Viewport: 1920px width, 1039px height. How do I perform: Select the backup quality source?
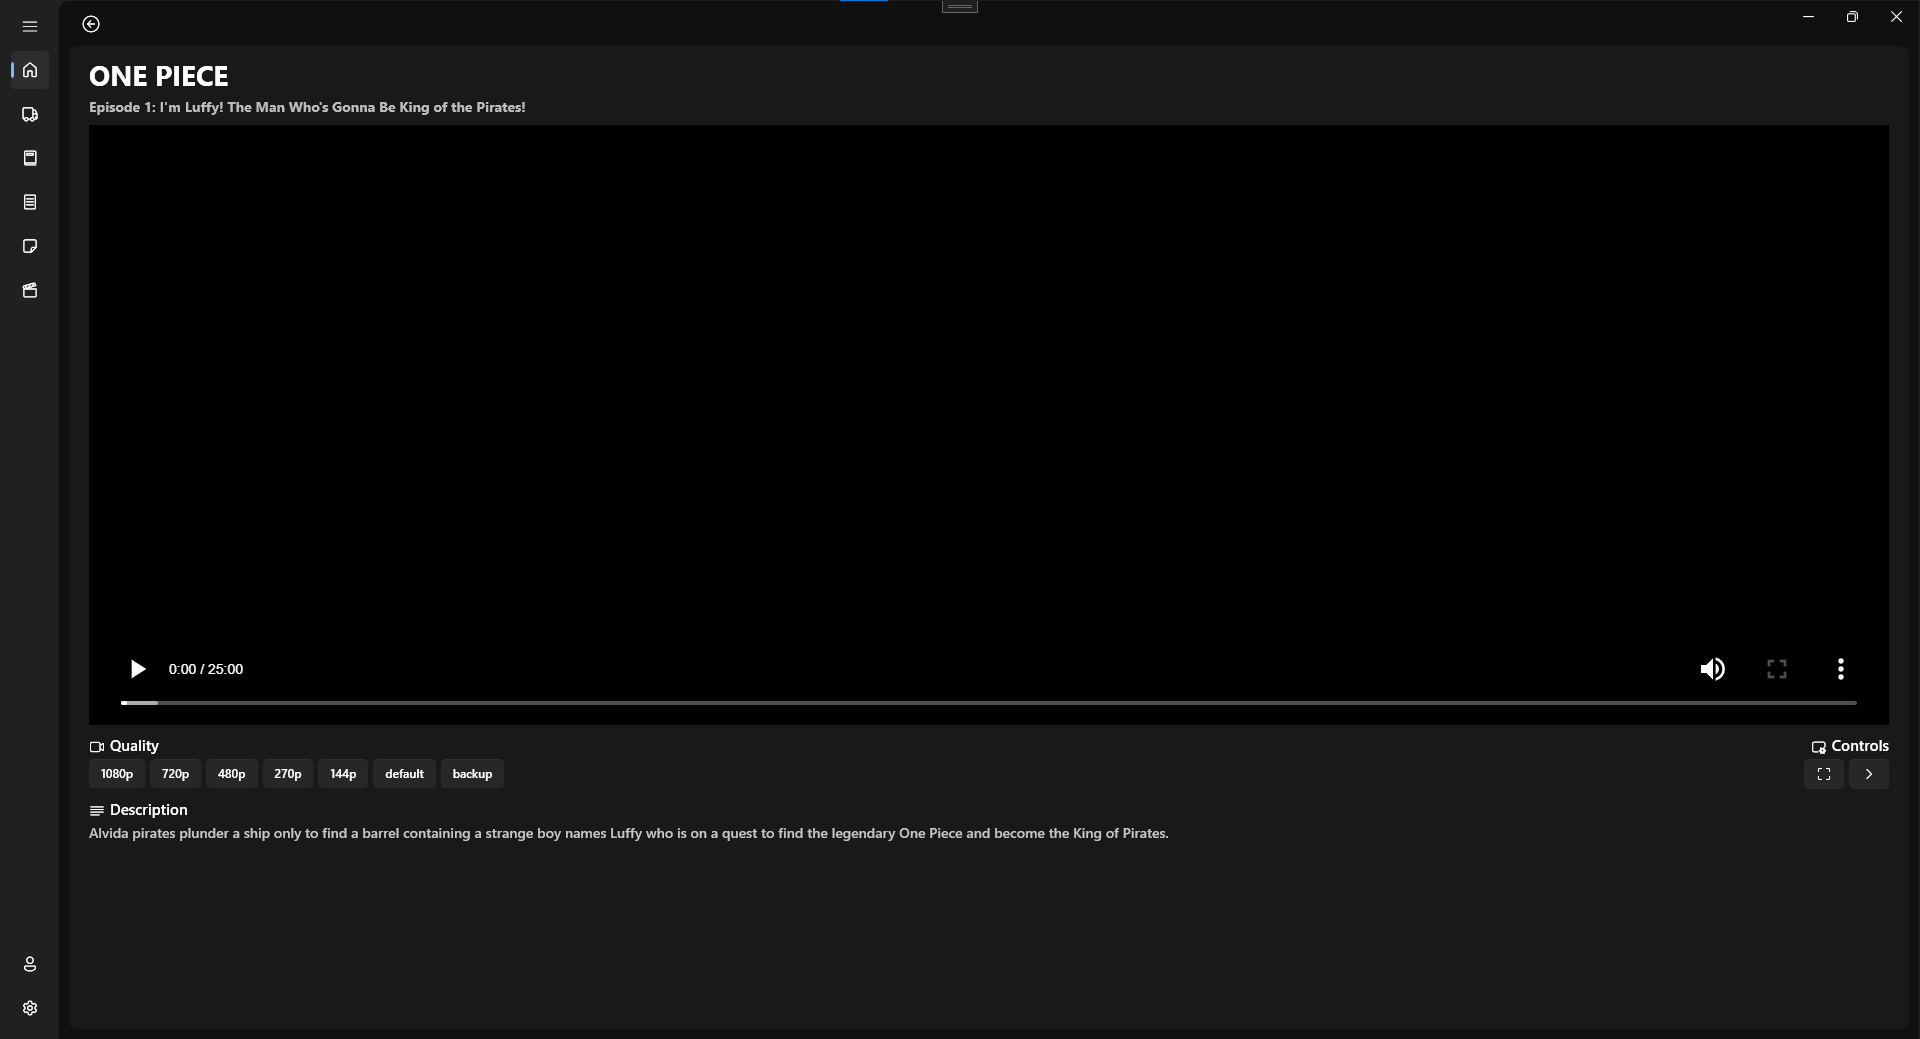pyautogui.click(x=472, y=774)
